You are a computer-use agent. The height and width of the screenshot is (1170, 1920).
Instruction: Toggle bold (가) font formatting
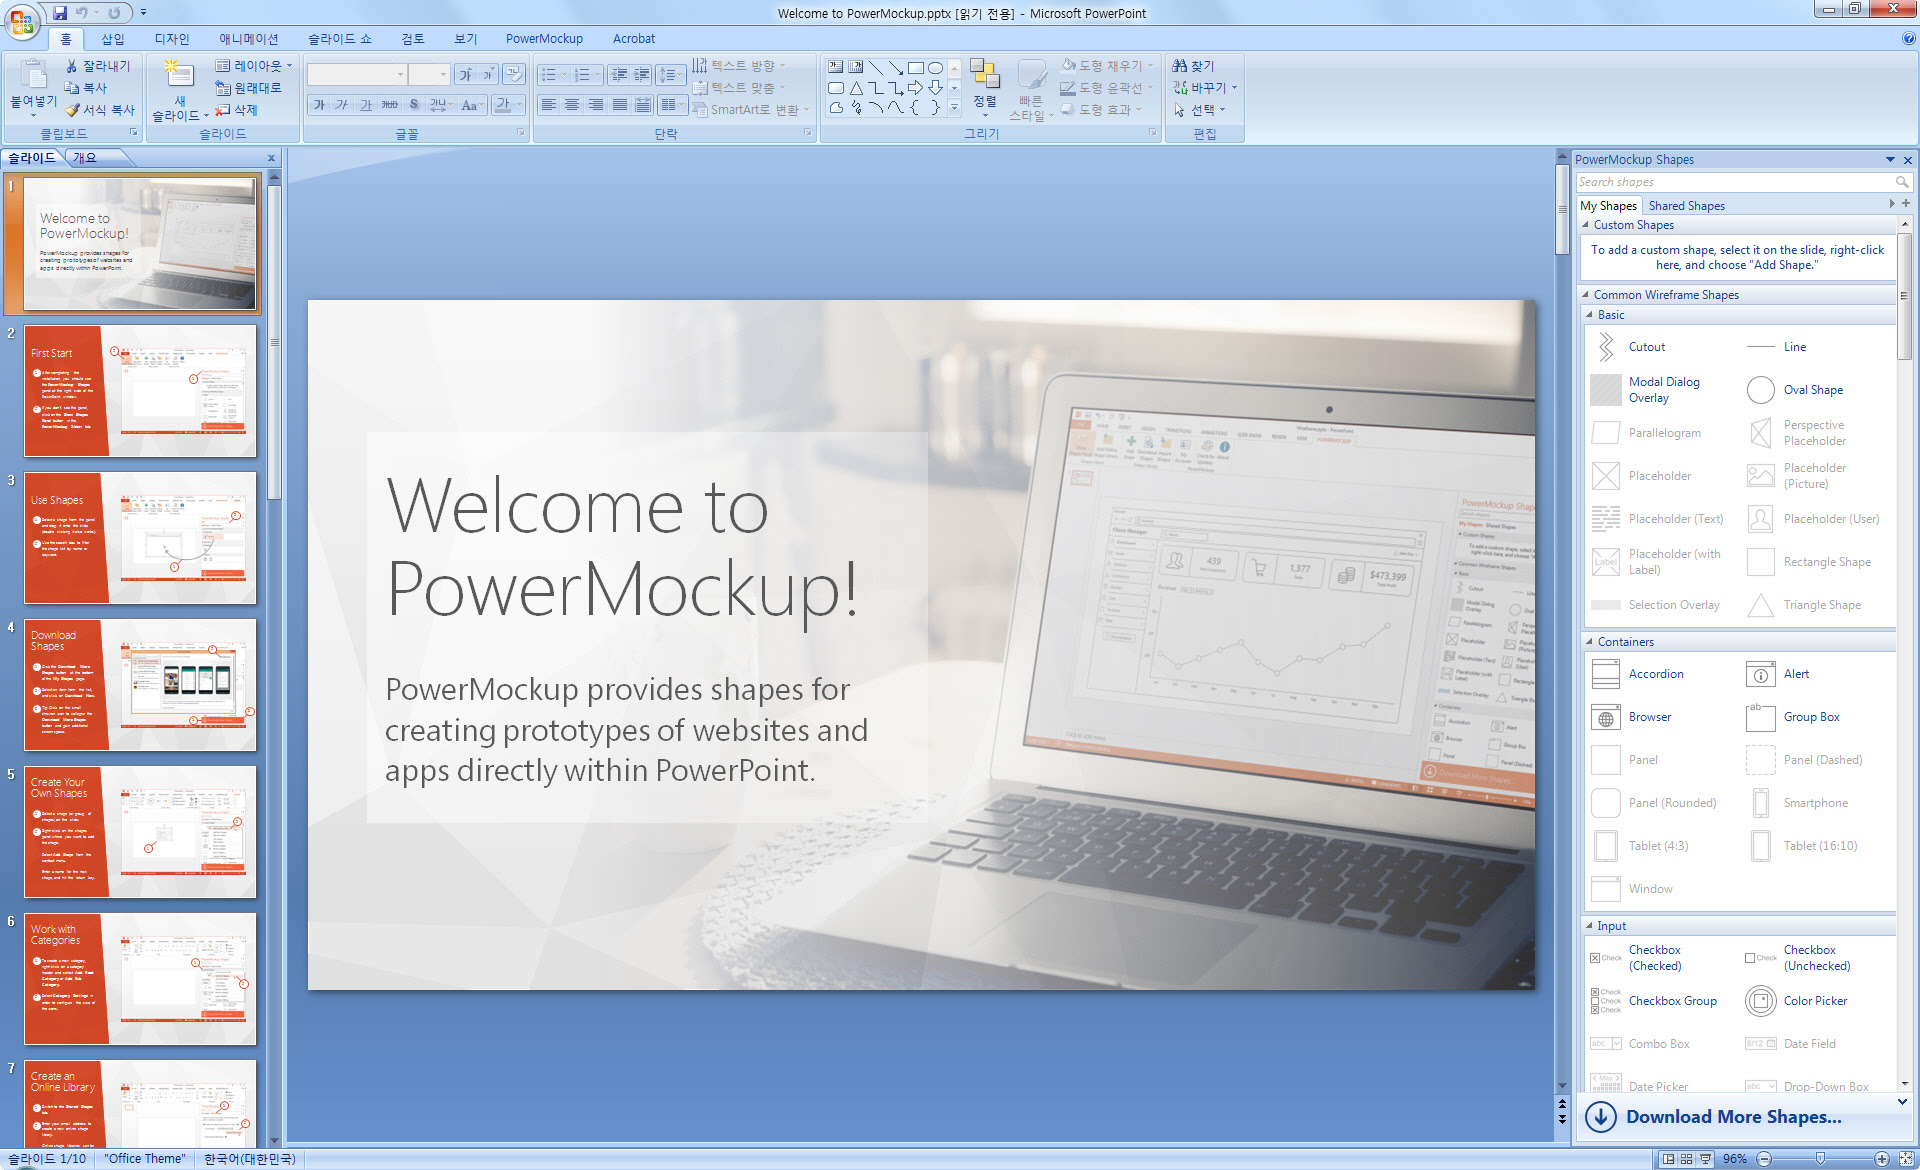click(318, 105)
